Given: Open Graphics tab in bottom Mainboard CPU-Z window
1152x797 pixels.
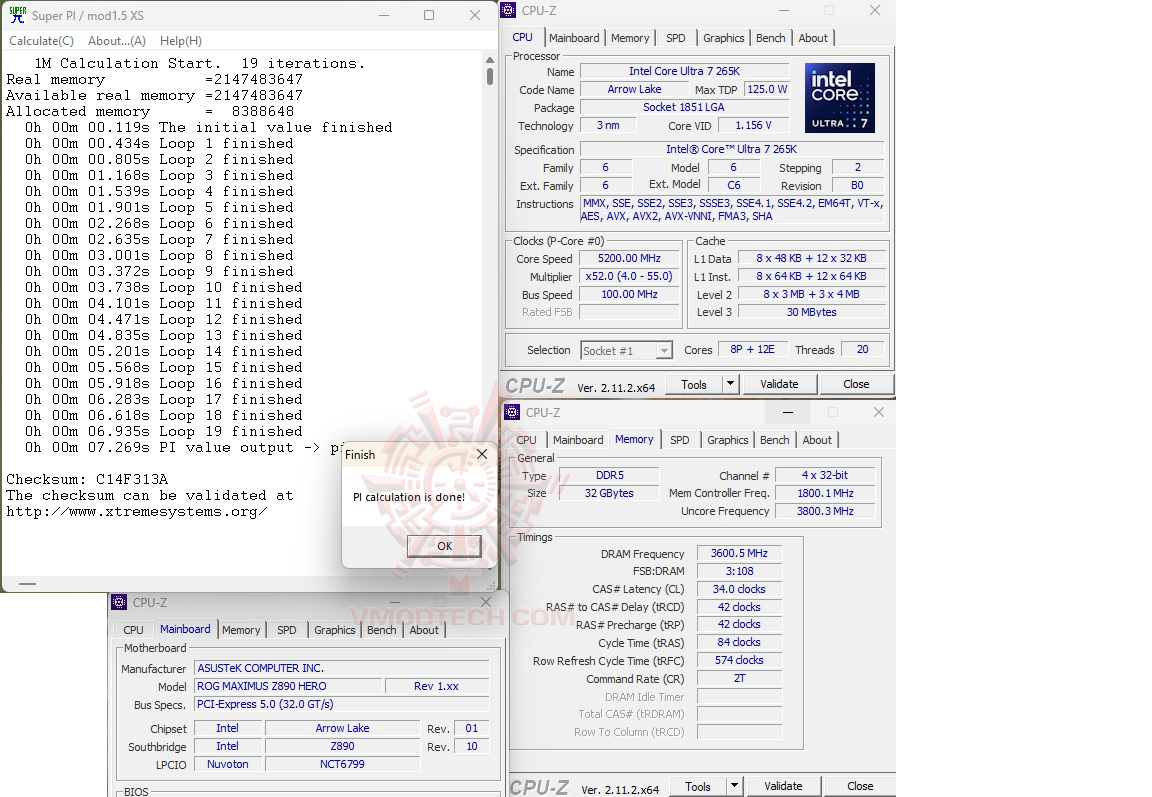Looking at the screenshot, I should 335,630.
